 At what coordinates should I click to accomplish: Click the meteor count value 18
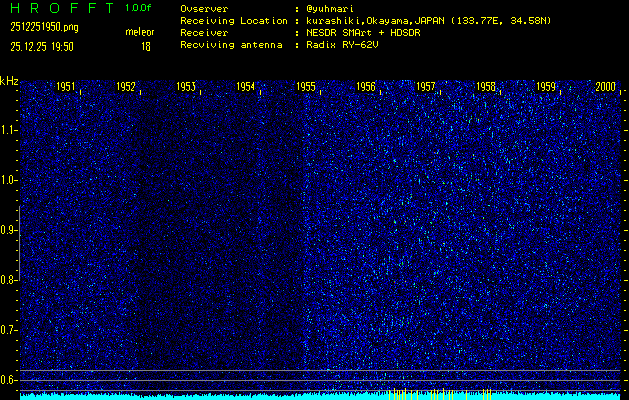coord(146,47)
